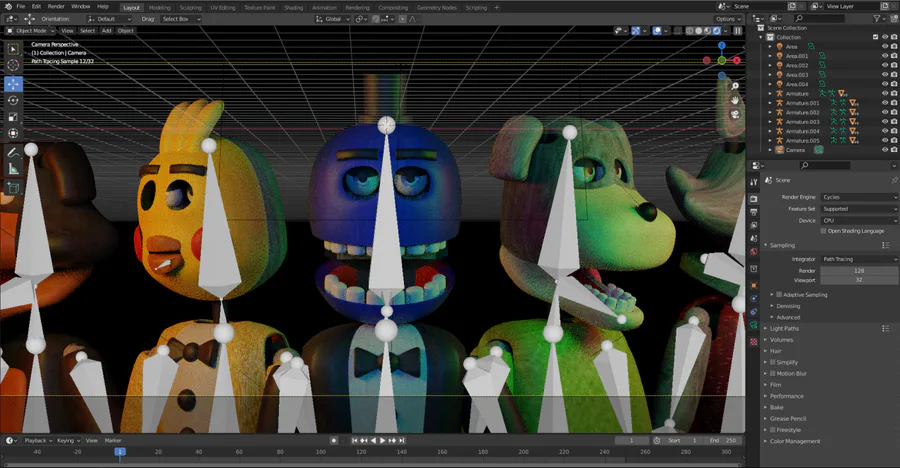
Task: Open the outliner filter funnel
Action: pyautogui.click(x=876, y=18)
